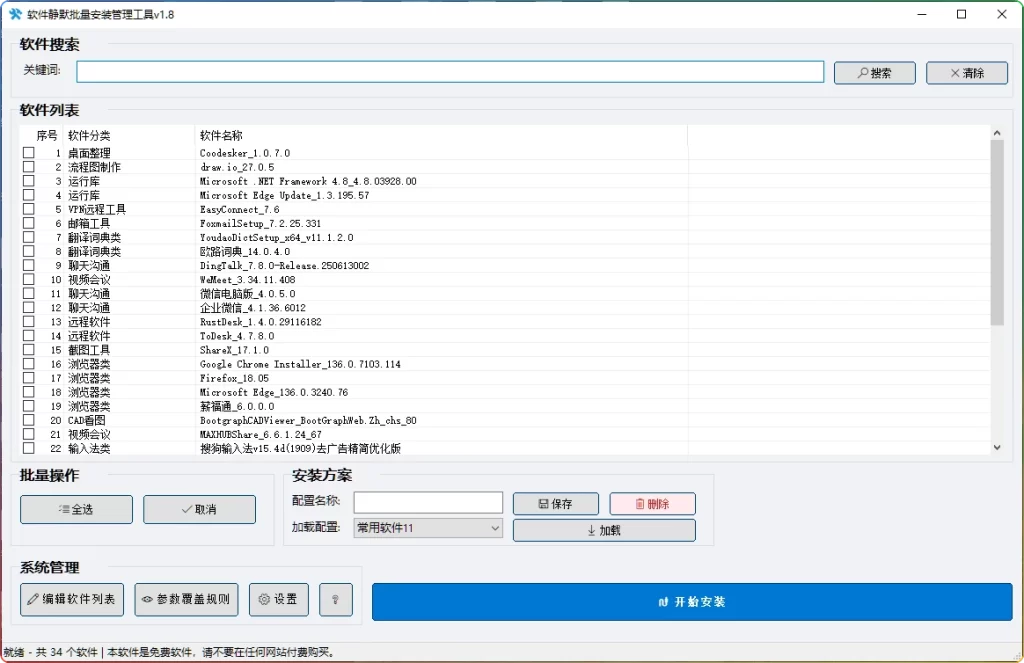Open 设置 via the gear icon

pyautogui.click(x=265, y=599)
